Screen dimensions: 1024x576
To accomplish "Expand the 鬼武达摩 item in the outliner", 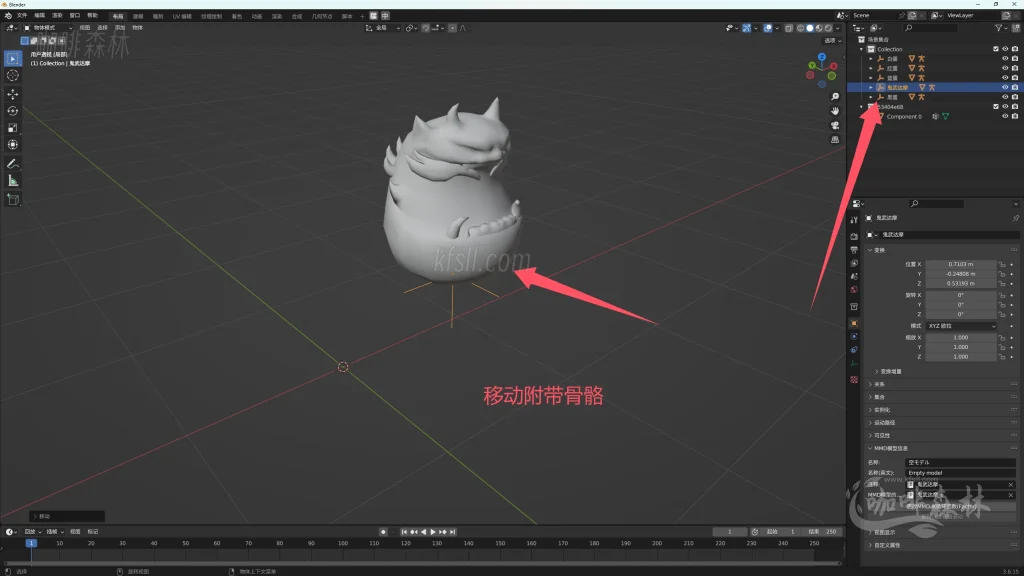I will click(871, 87).
